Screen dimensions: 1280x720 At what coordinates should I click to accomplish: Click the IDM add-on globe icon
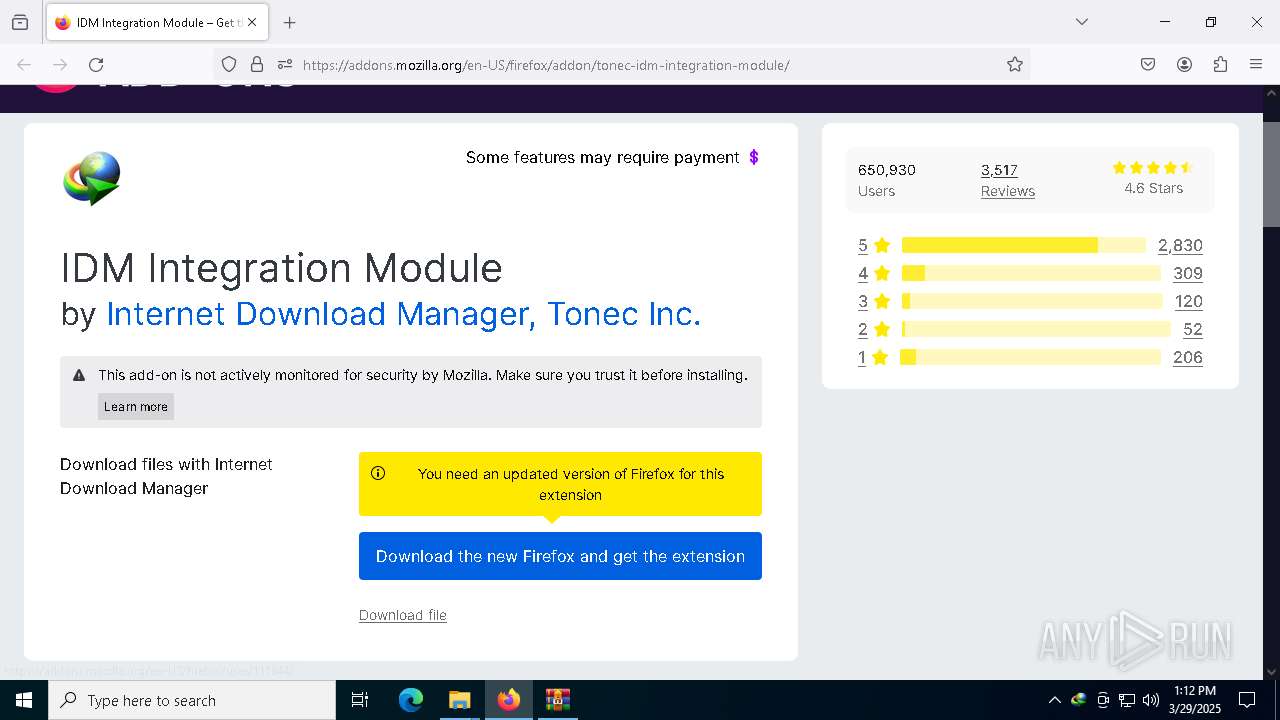tap(92, 178)
